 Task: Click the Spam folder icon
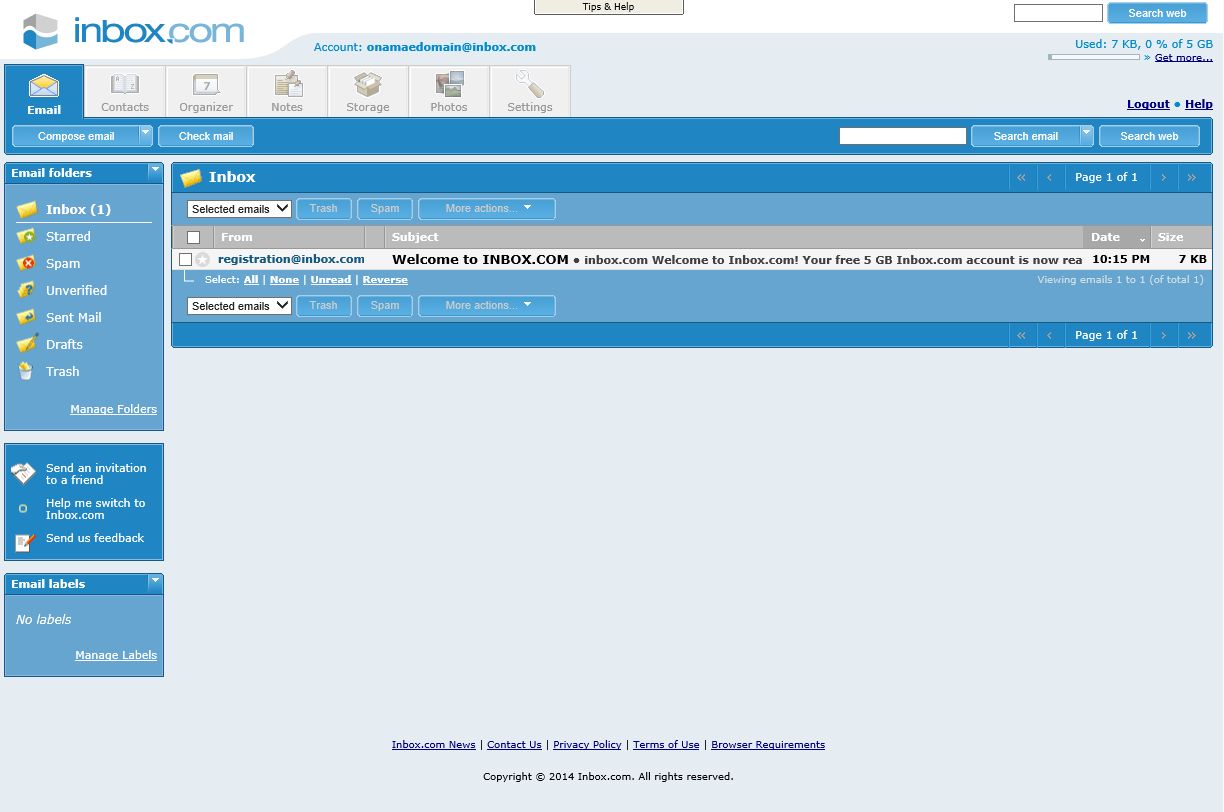click(x=27, y=264)
